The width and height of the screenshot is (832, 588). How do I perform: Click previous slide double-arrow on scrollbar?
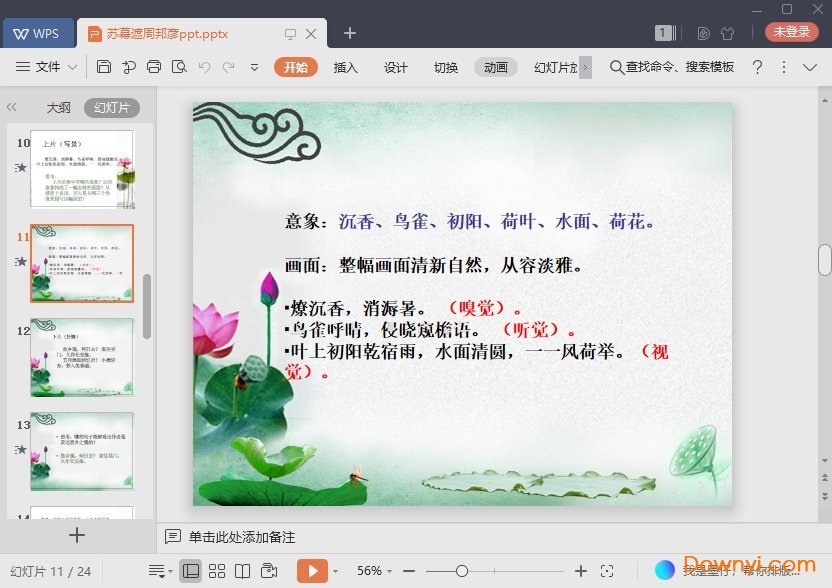click(x=825, y=477)
